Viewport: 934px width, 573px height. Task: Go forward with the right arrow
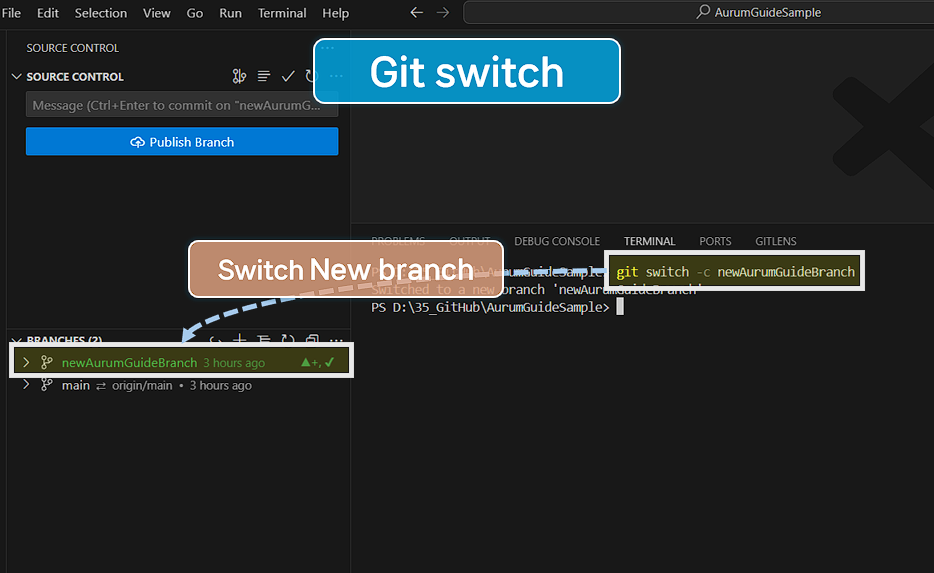click(443, 13)
